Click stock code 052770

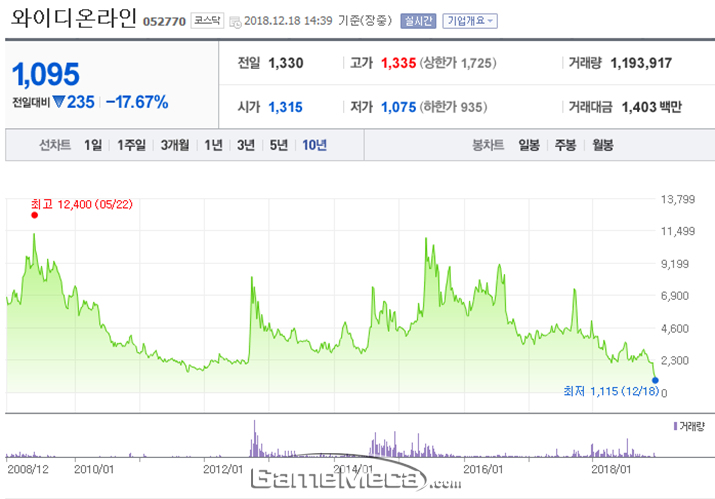pos(164,21)
